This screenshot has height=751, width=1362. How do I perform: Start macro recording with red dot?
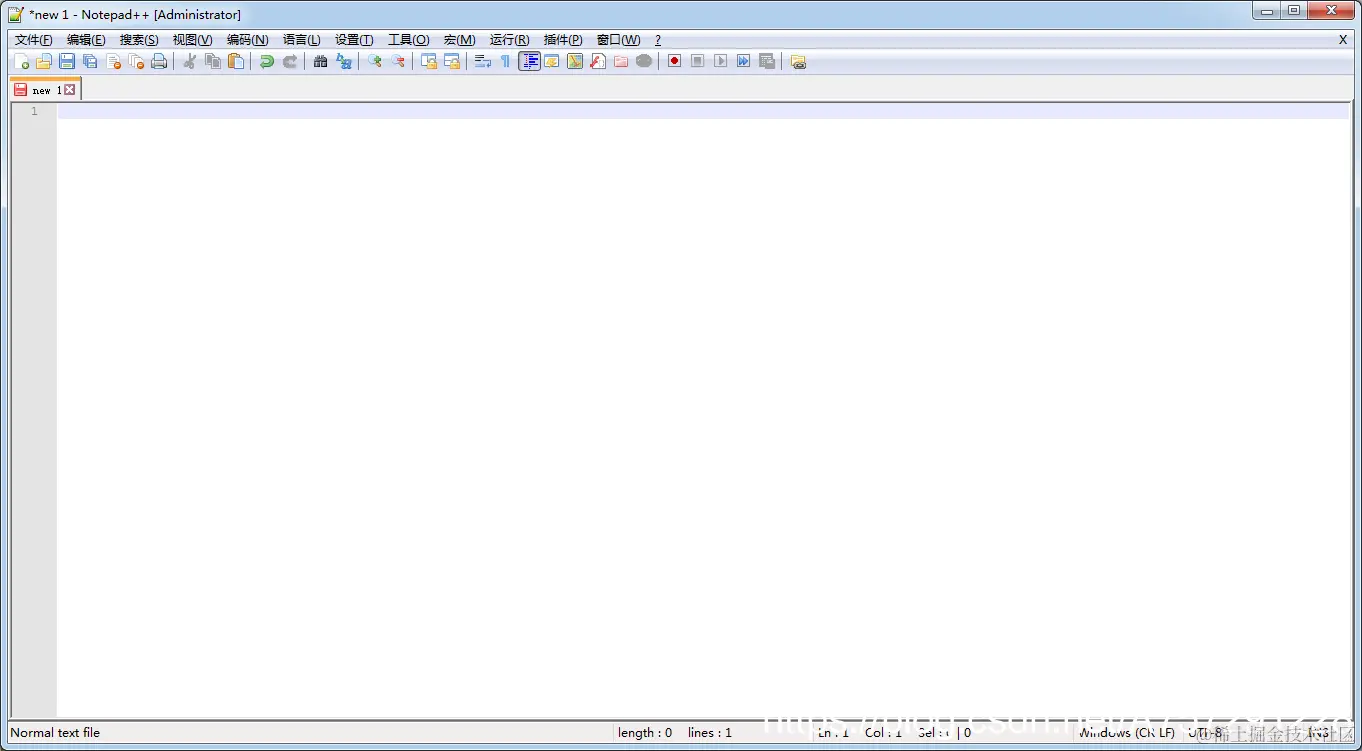tap(674, 61)
